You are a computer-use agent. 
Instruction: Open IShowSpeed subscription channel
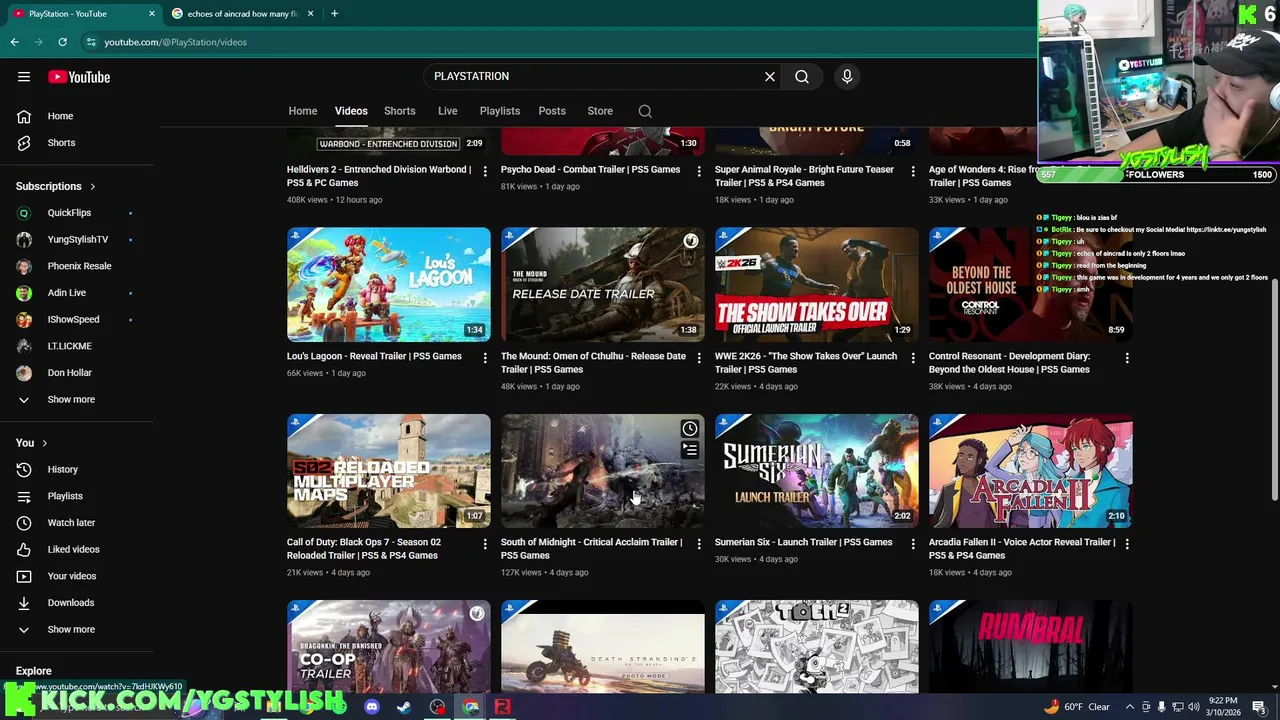tap(78, 320)
